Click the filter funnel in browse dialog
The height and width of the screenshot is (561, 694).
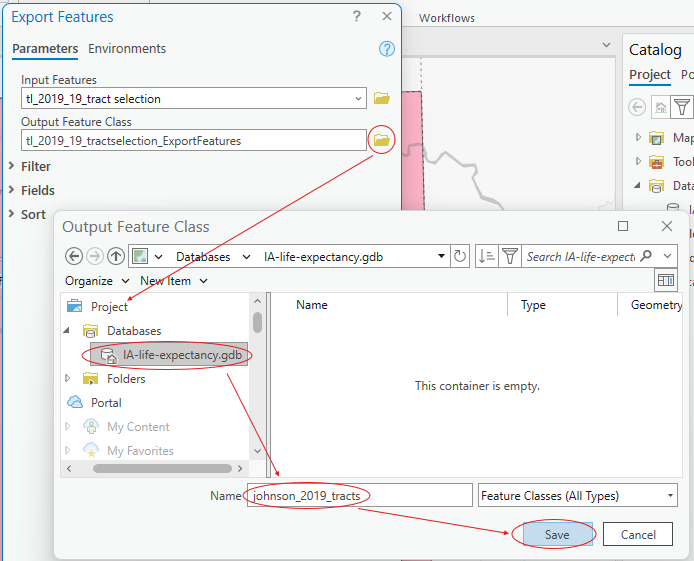pyautogui.click(x=510, y=256)
